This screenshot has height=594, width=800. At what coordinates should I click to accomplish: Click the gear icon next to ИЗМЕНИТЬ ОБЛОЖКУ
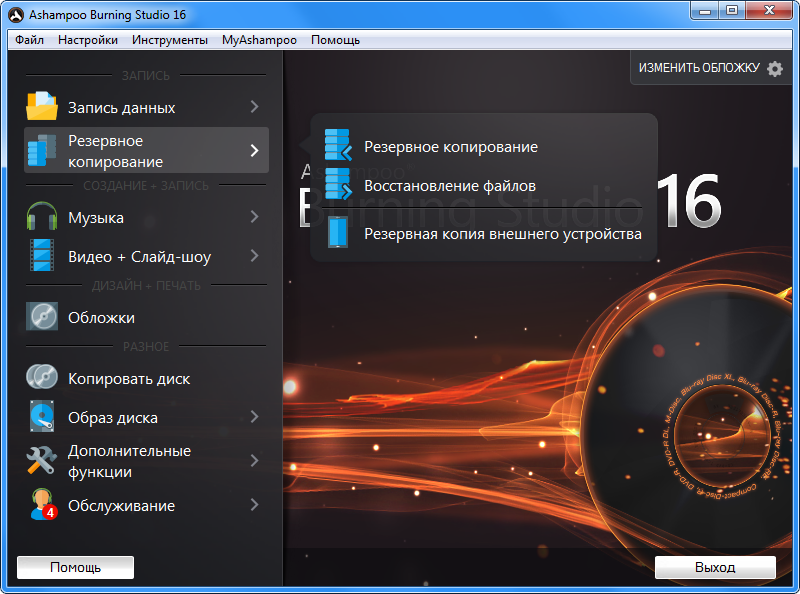pos(775,68)
